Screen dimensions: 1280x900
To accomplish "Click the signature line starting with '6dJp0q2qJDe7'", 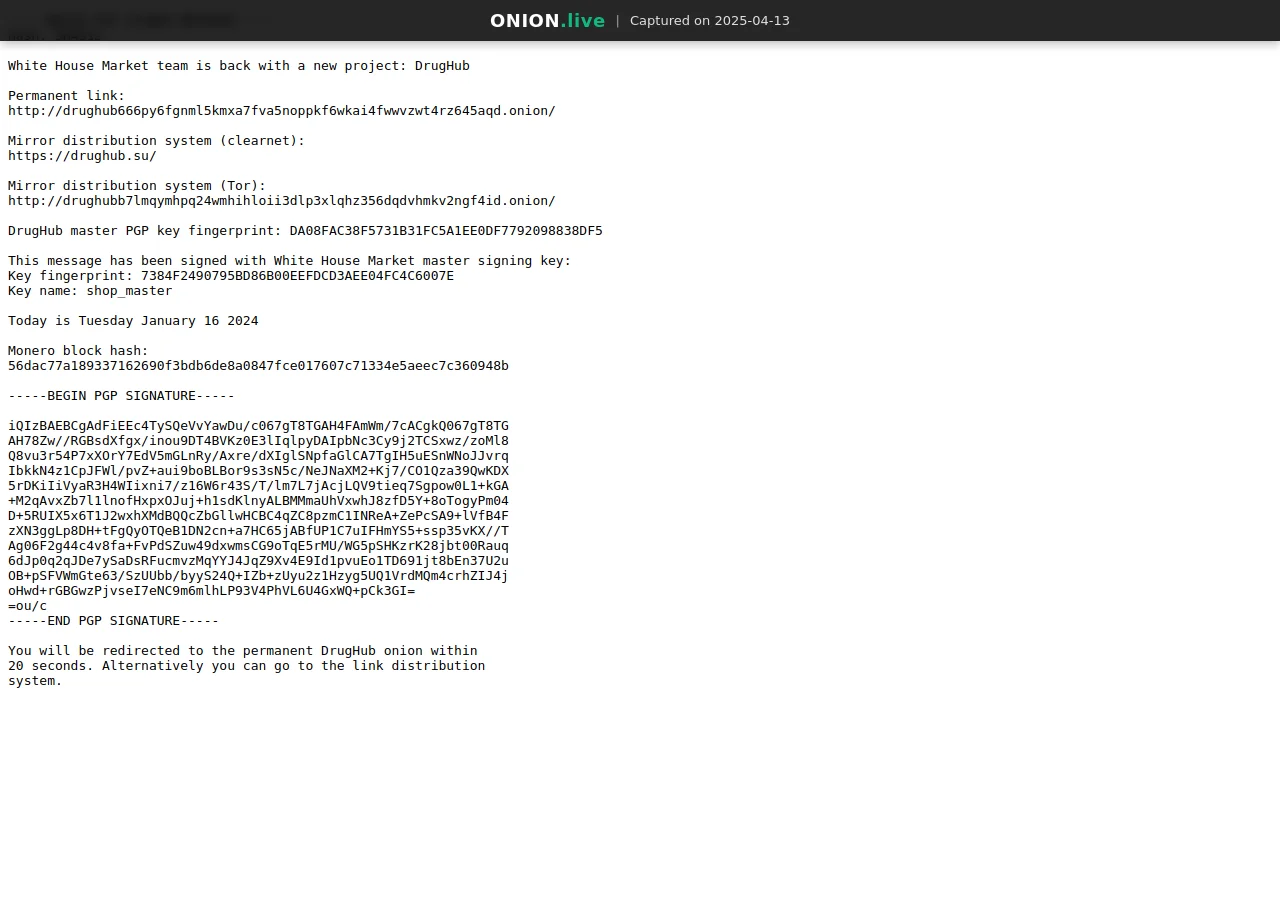I will point(258,561).
